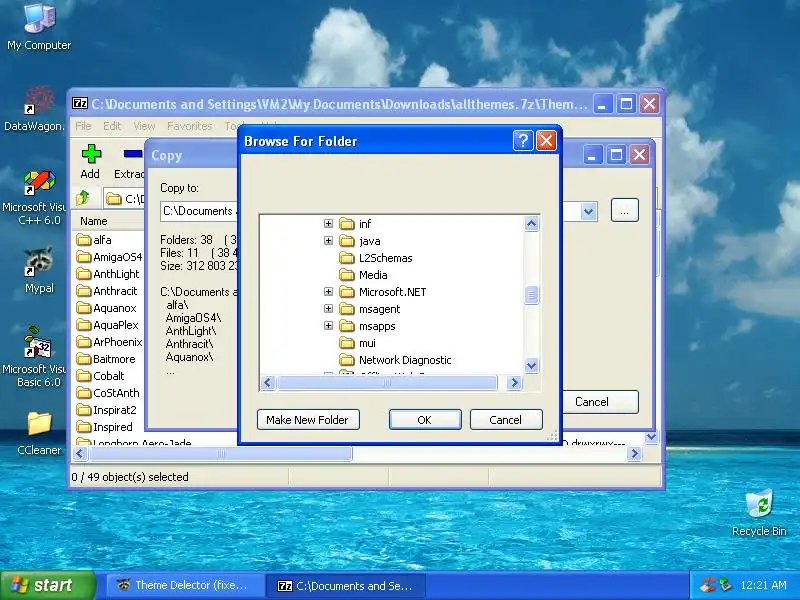
Task: Select the Microsoft.NET folder
Action: 383,292
